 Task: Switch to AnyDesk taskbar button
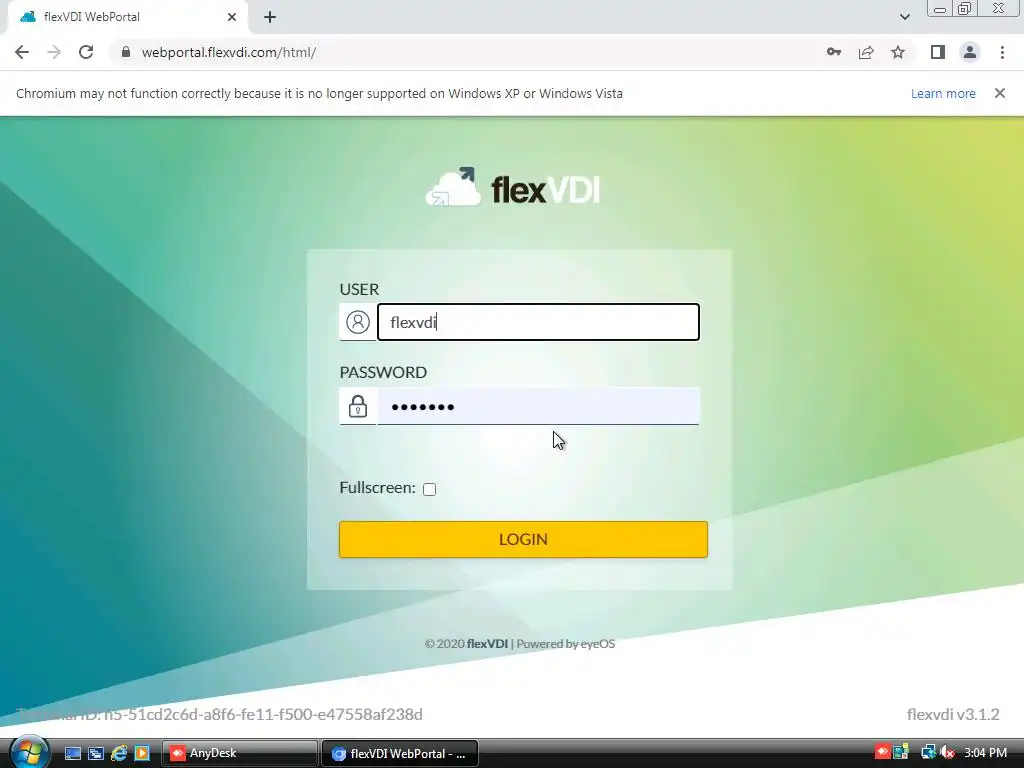(x=238, y=754)
